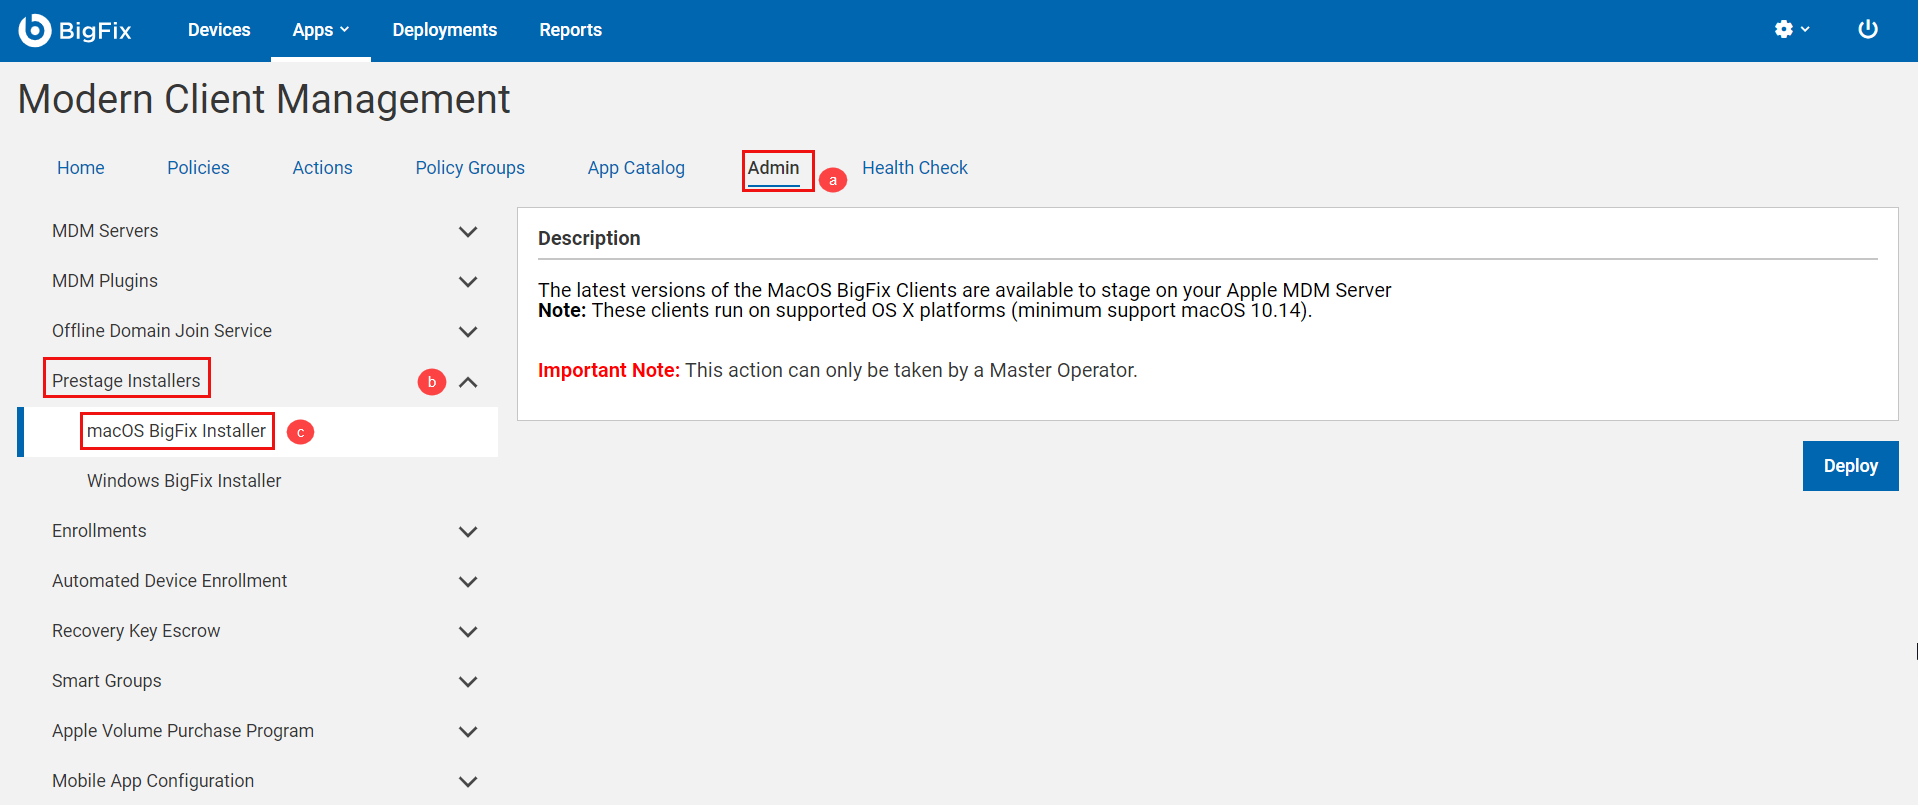This screenshot has width=1918, height=805.
Task: Click the power logout icon
Action: click(x=1867, y=30)
